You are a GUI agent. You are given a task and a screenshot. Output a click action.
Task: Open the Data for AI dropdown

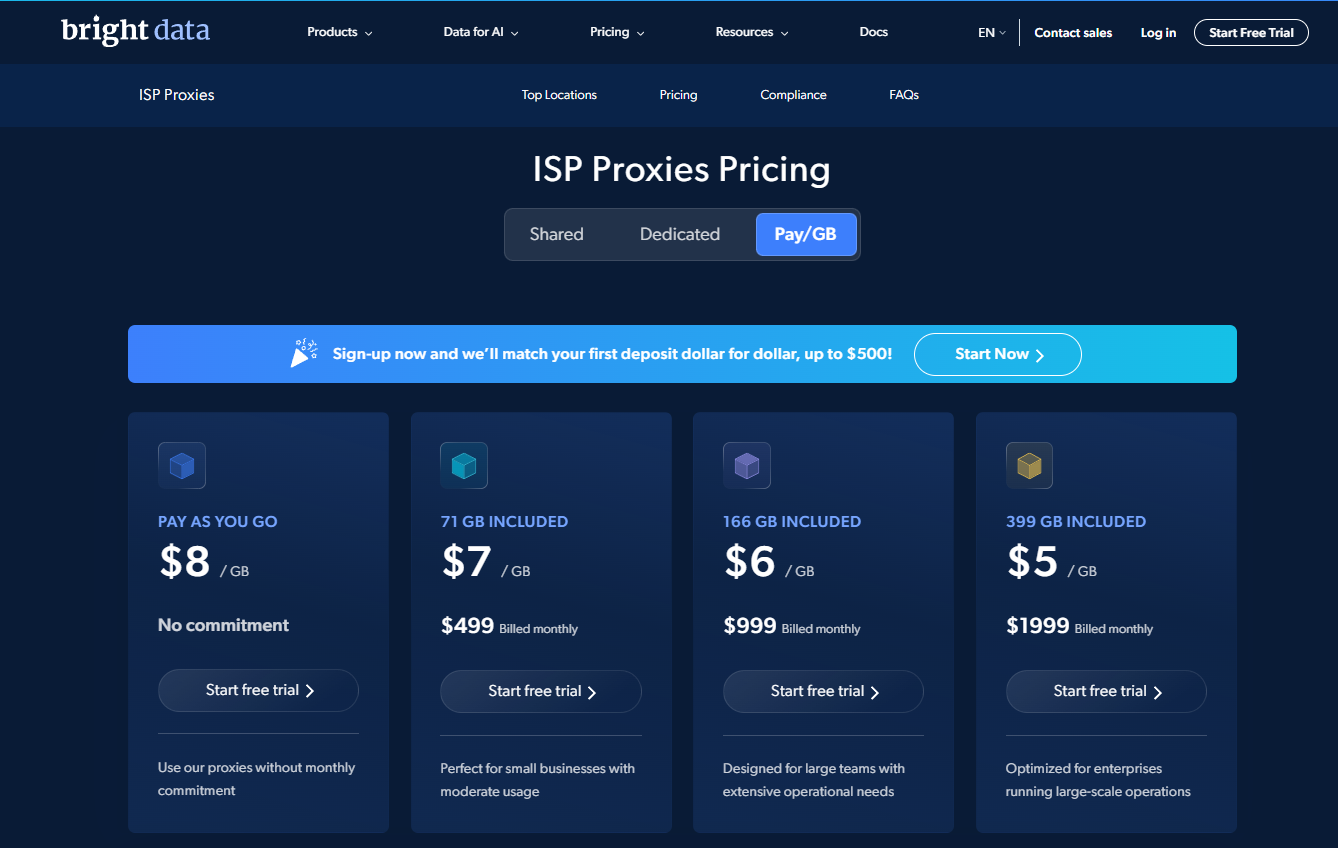[480, 32]
